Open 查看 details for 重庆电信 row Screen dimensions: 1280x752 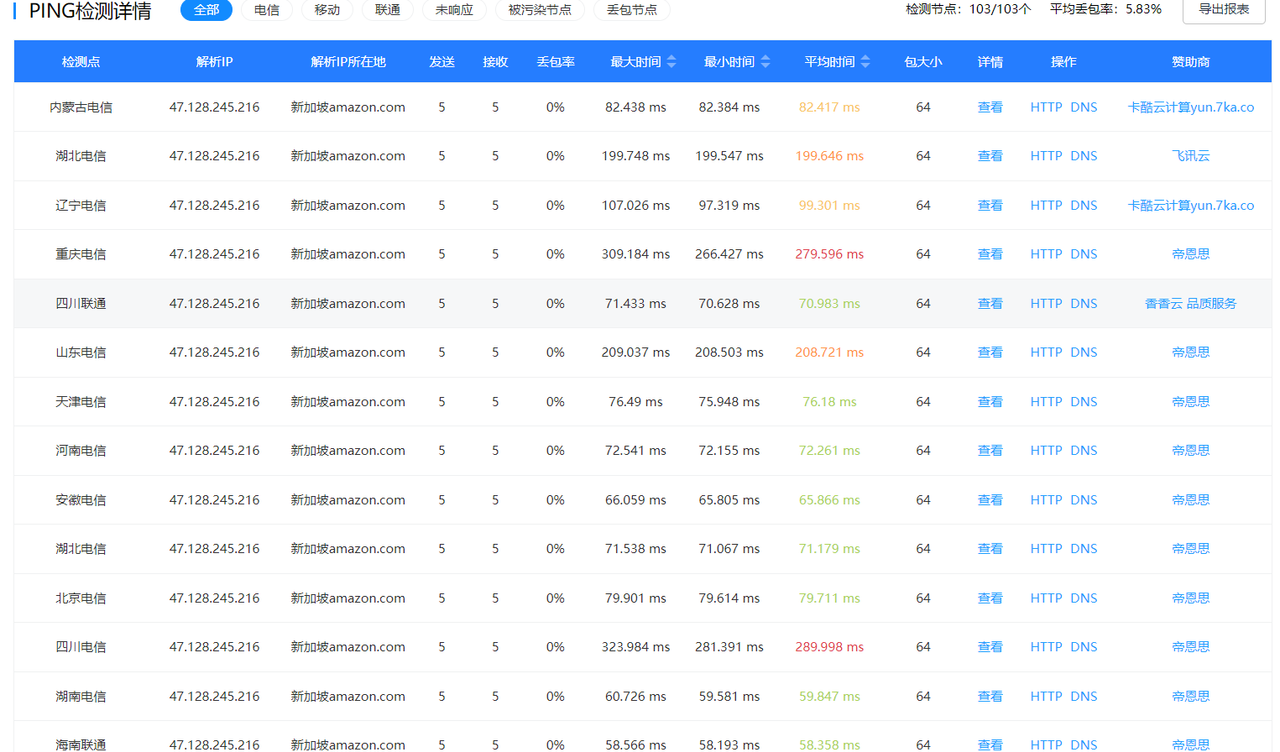(x=990, y=254)
